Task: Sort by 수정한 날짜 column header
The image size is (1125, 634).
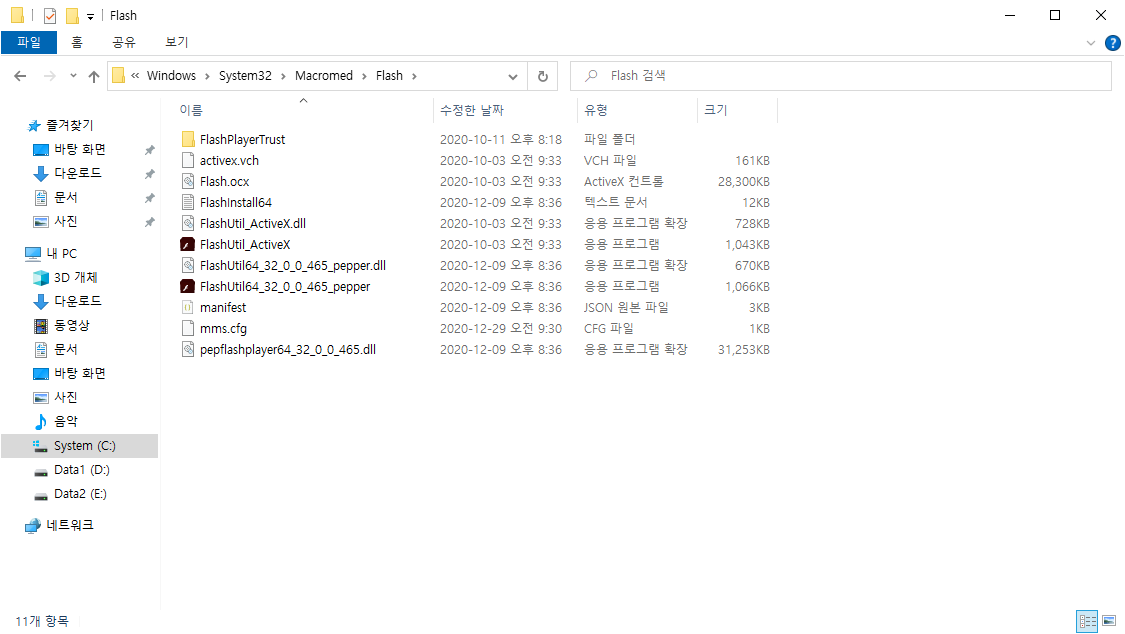Action: [x=472, y=110]
